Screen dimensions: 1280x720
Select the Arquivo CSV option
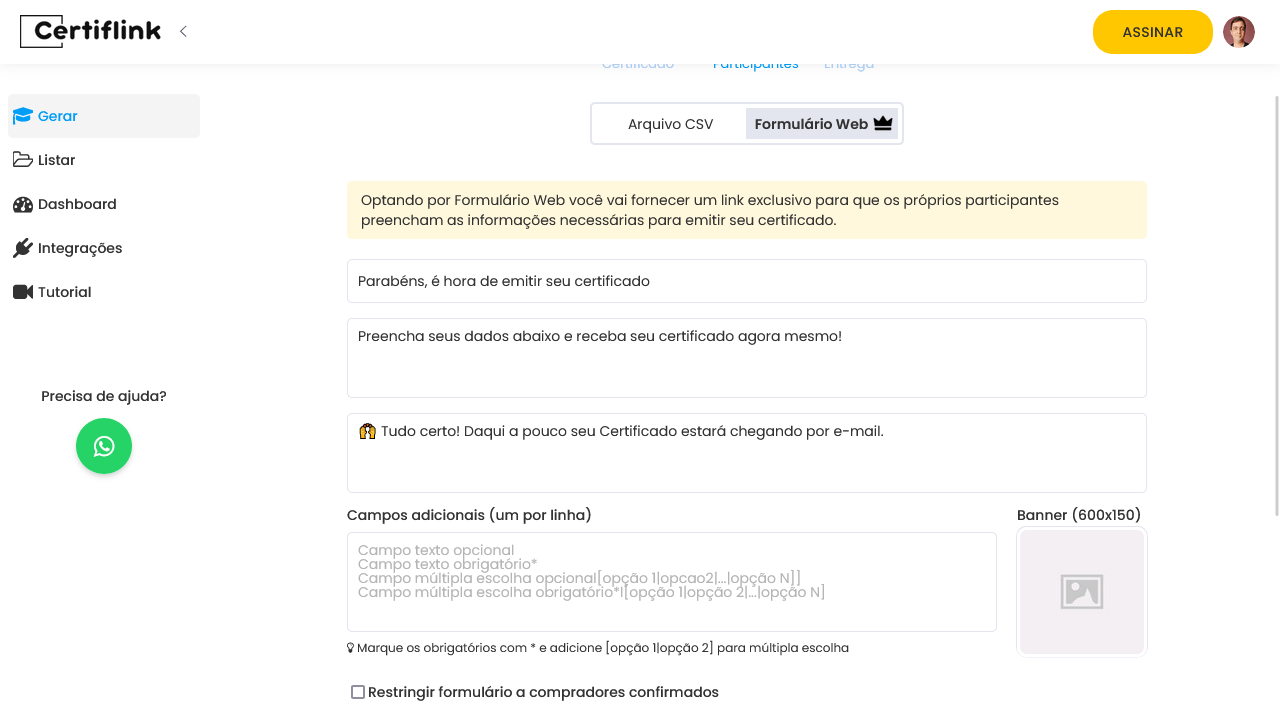(670, 124)
